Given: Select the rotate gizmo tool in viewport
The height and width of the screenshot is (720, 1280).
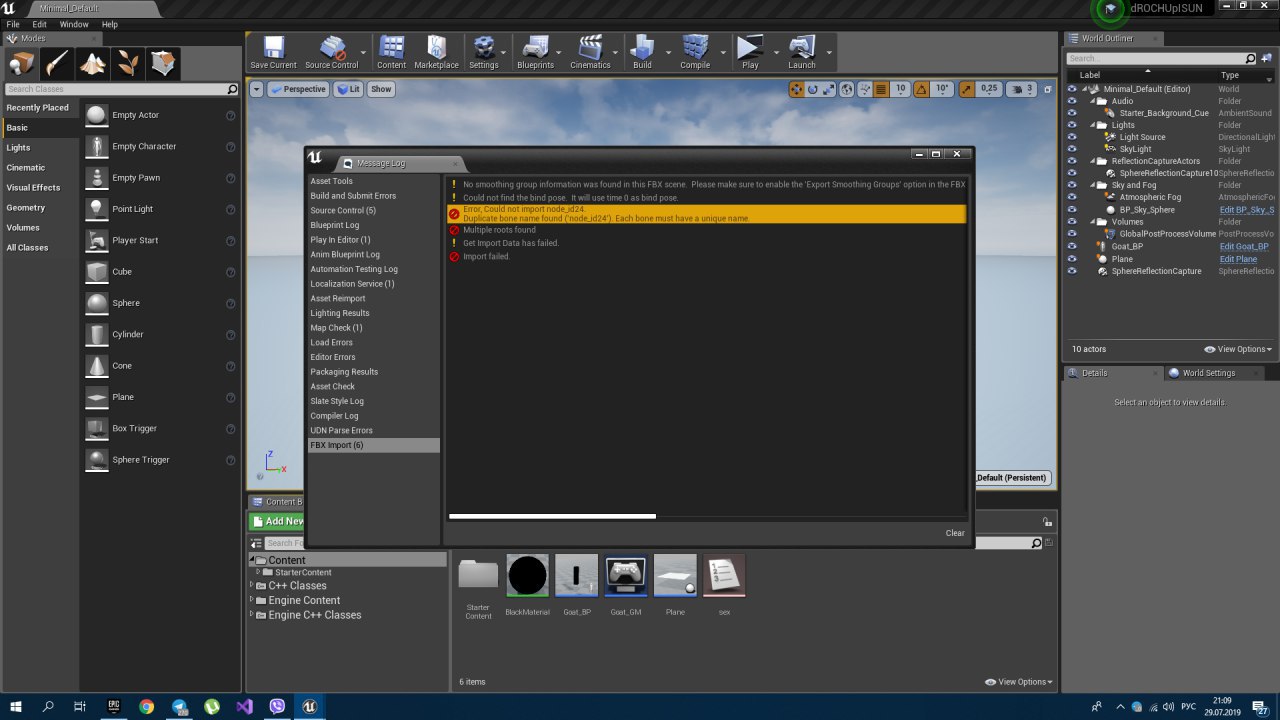Looking at the screenshot, I should coord(813,89).
